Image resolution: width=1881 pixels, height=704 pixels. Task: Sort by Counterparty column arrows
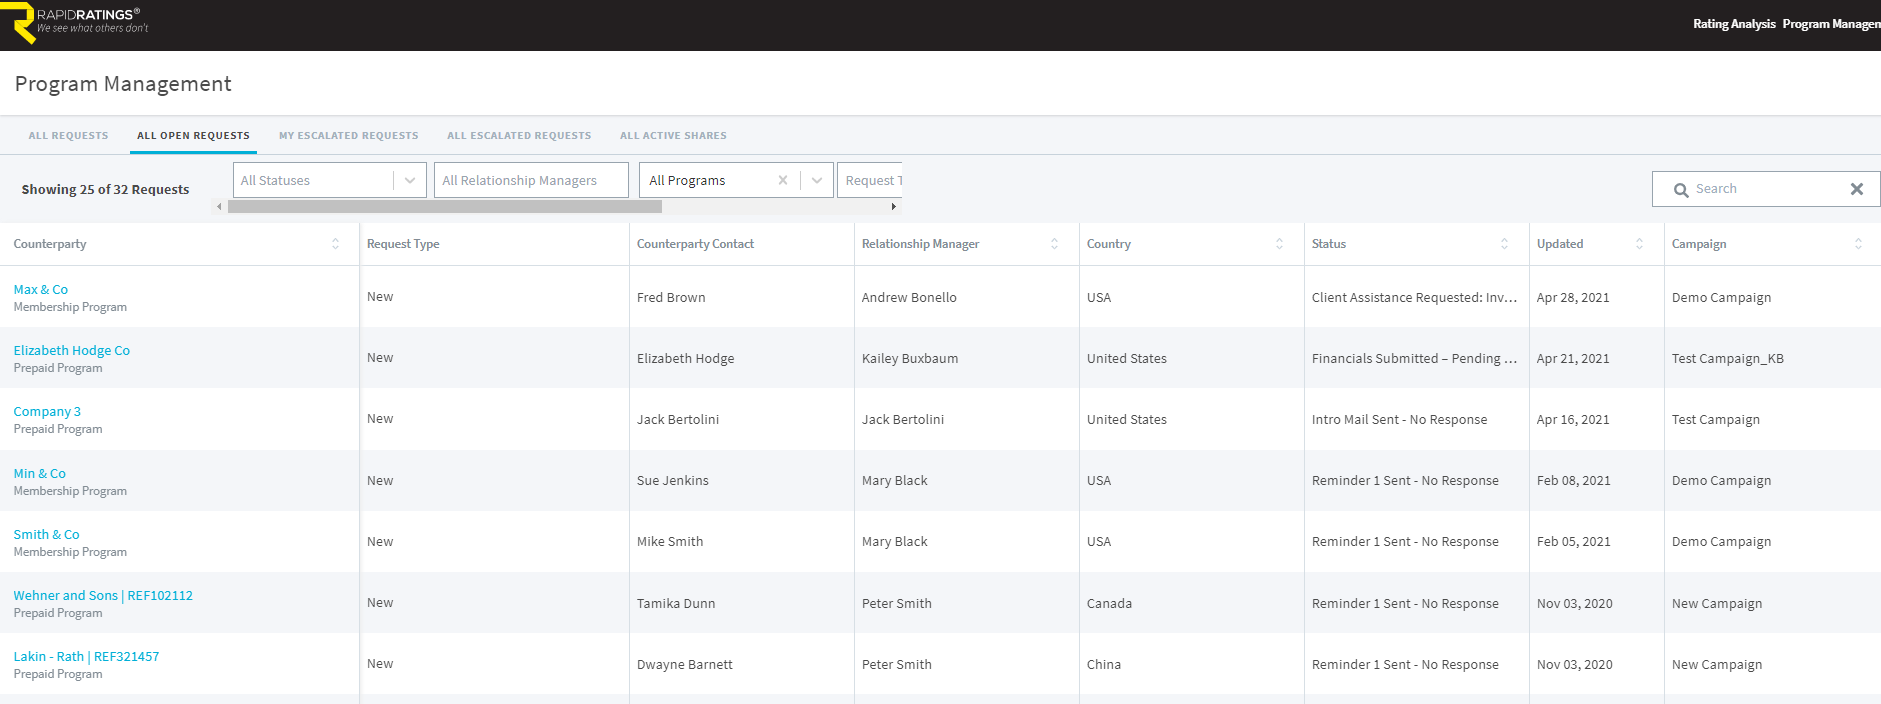click(335, 244)
